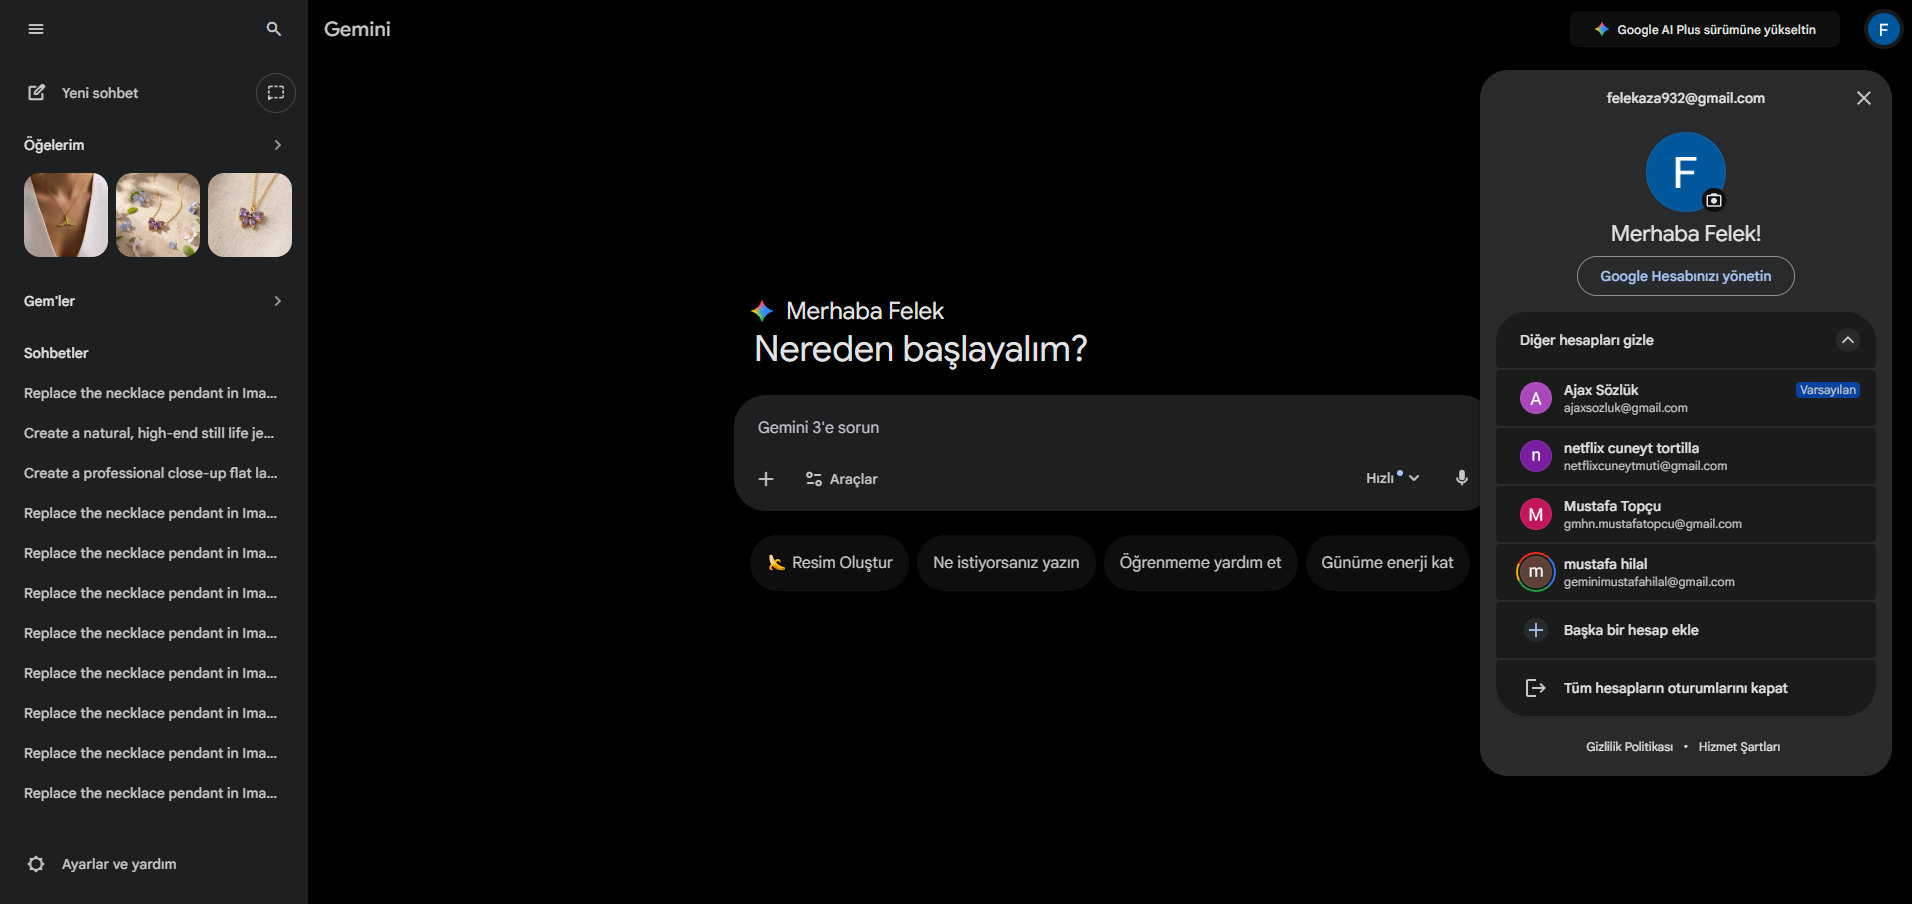
Task: Click the felekaza932@gmail.com email text
Action: point(1686,98)
